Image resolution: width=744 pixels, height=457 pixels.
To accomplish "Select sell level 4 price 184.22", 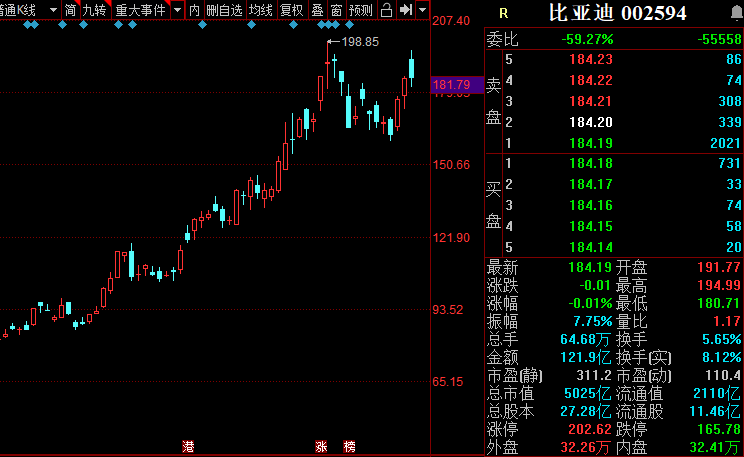I will pos(591,80).
